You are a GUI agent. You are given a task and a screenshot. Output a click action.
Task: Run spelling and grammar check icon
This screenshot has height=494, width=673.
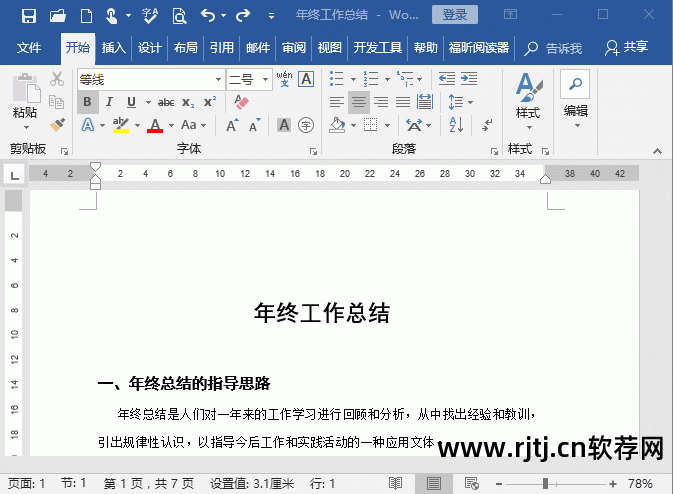150,16
